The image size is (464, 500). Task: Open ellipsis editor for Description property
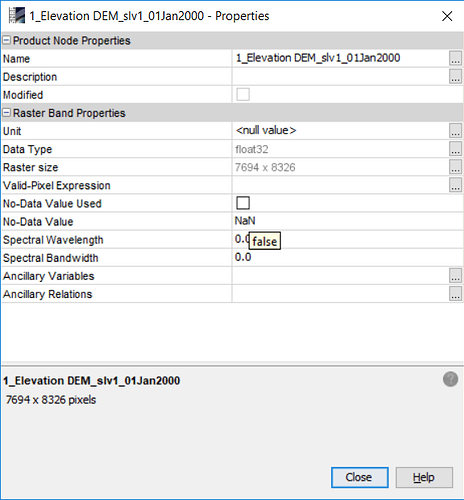(455, 76)
